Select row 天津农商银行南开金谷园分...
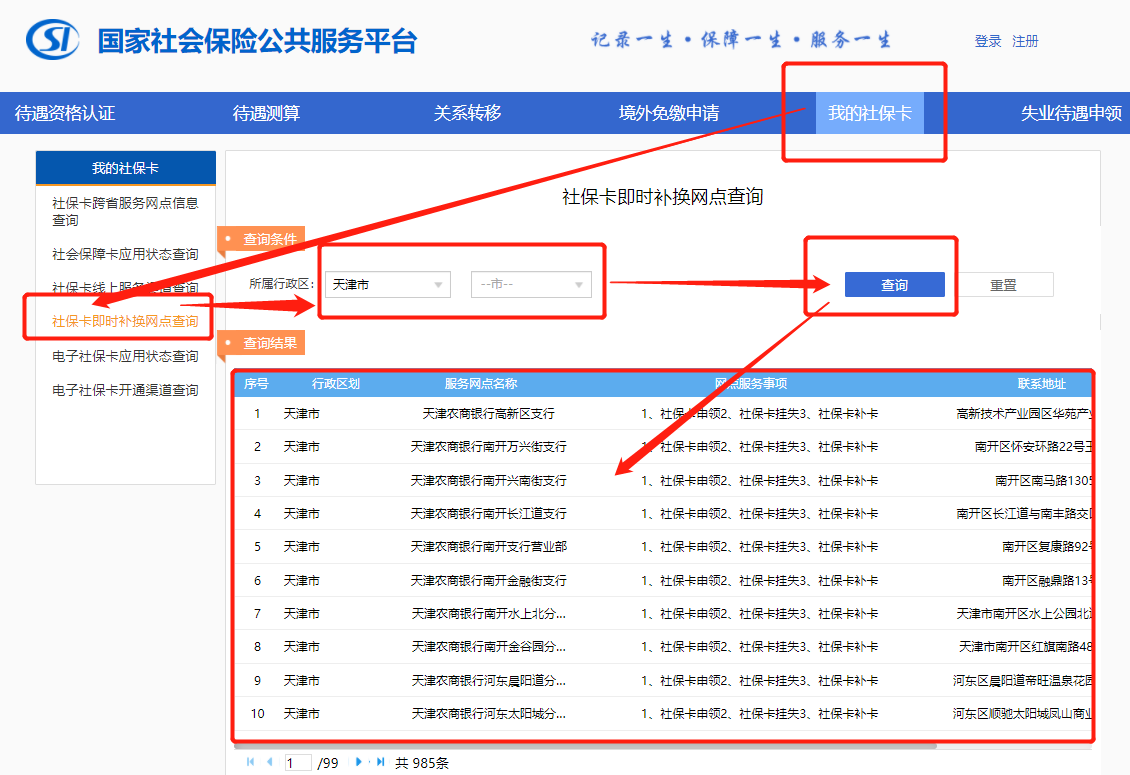This screenshot has width=1130, height=775. click(663, 647)
